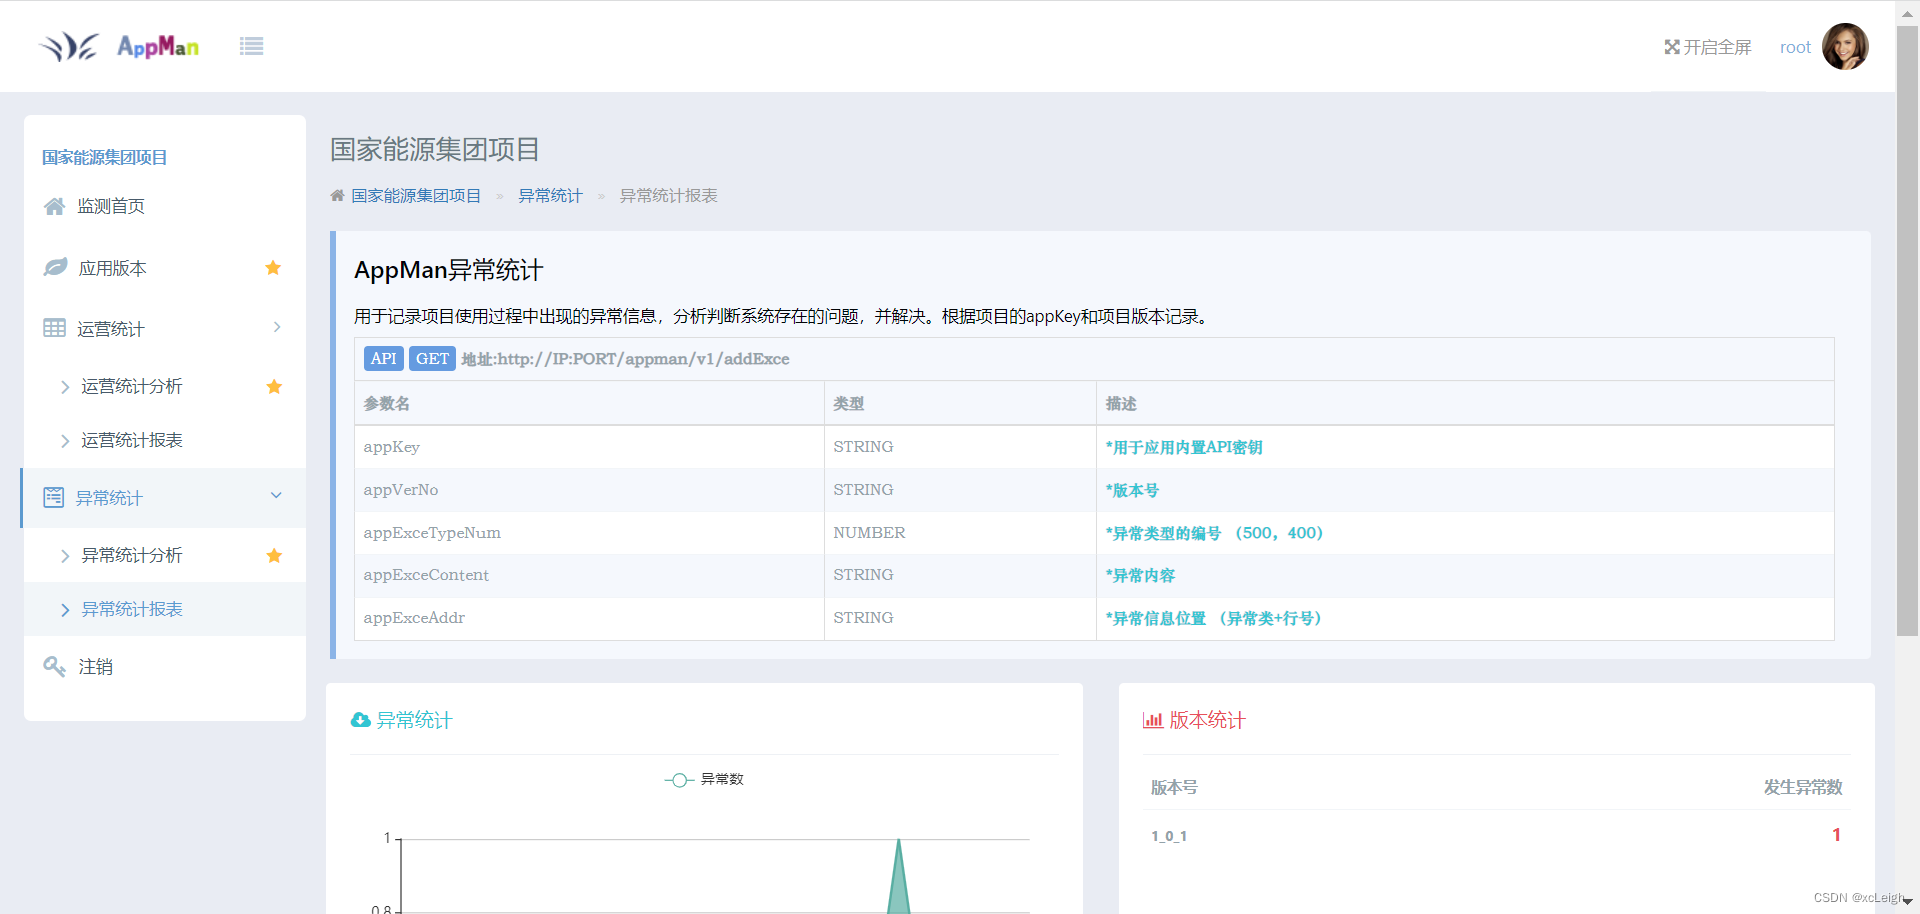Click the bar chart icon beside 版本统计

point(1153,720)
